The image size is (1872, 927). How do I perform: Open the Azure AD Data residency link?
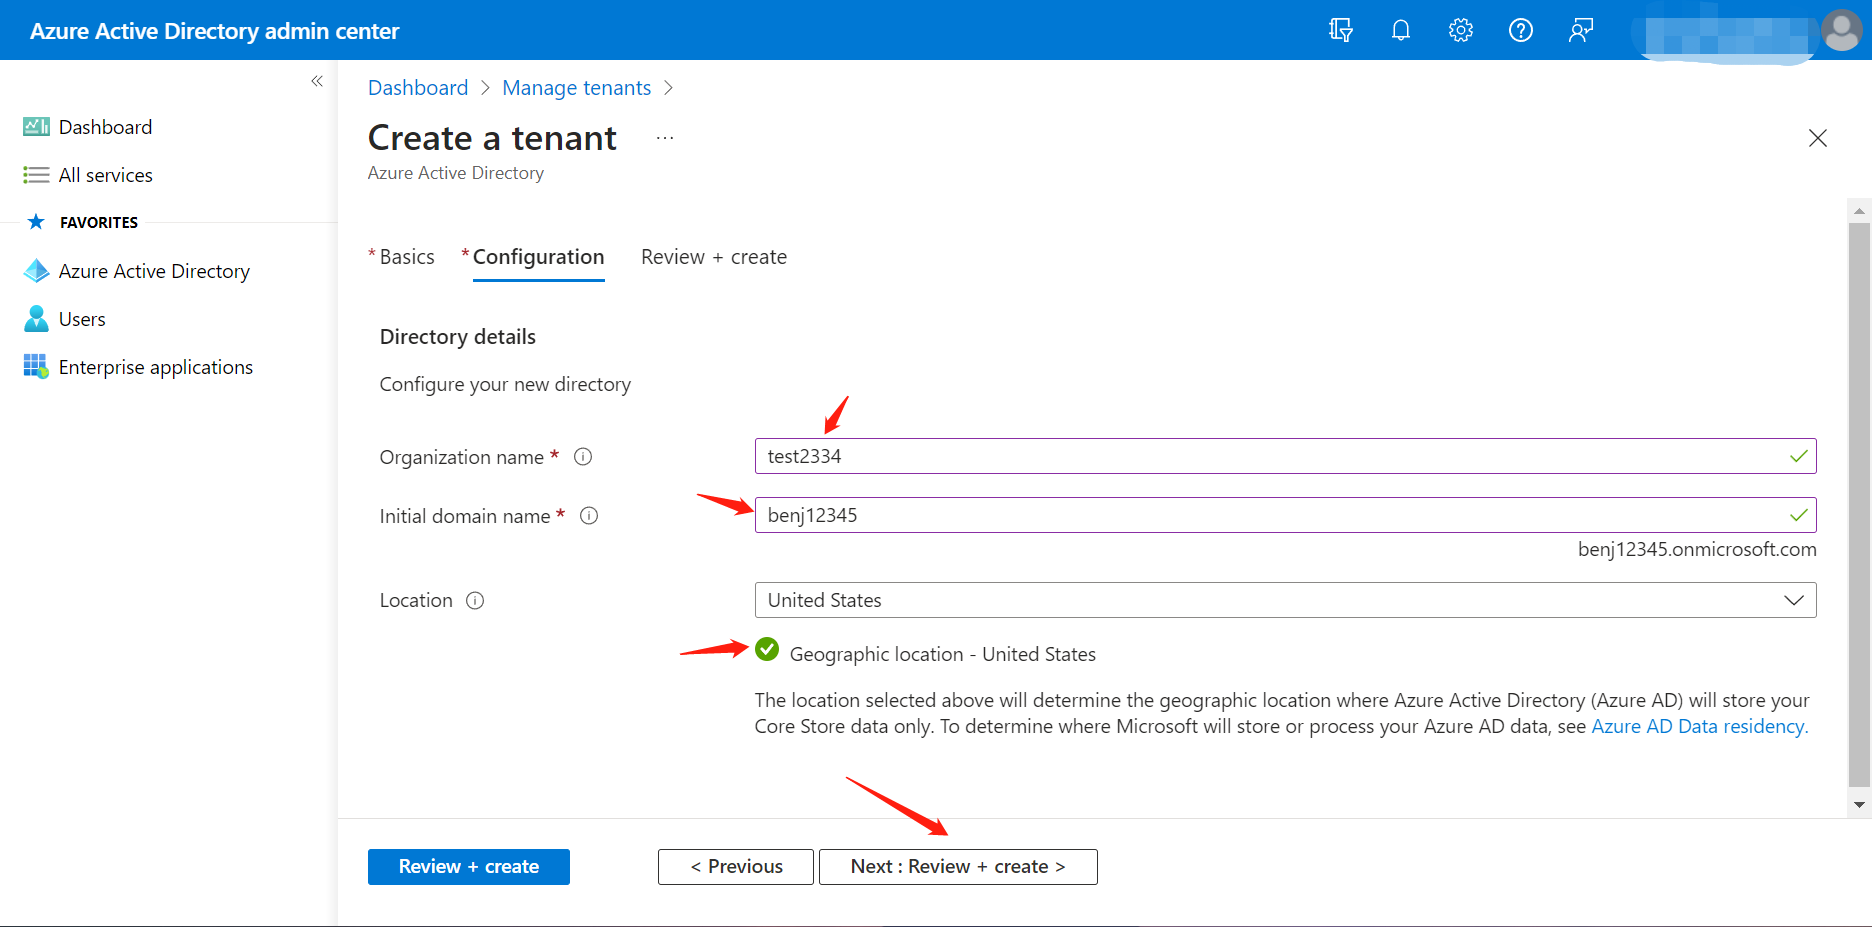click(1699, 726)
